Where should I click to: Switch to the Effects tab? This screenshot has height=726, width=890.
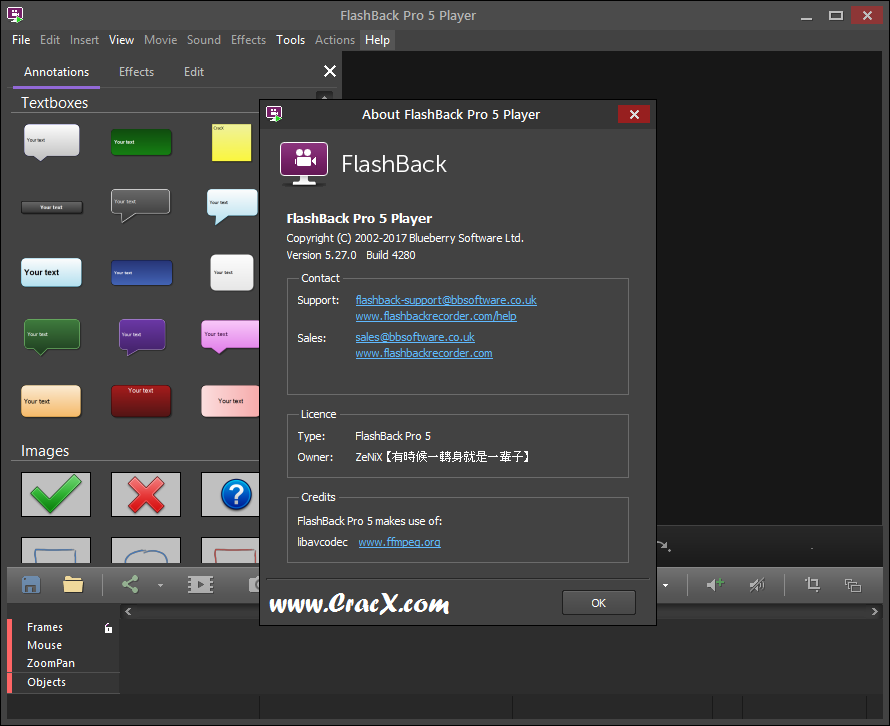click(x=136, y=72)
